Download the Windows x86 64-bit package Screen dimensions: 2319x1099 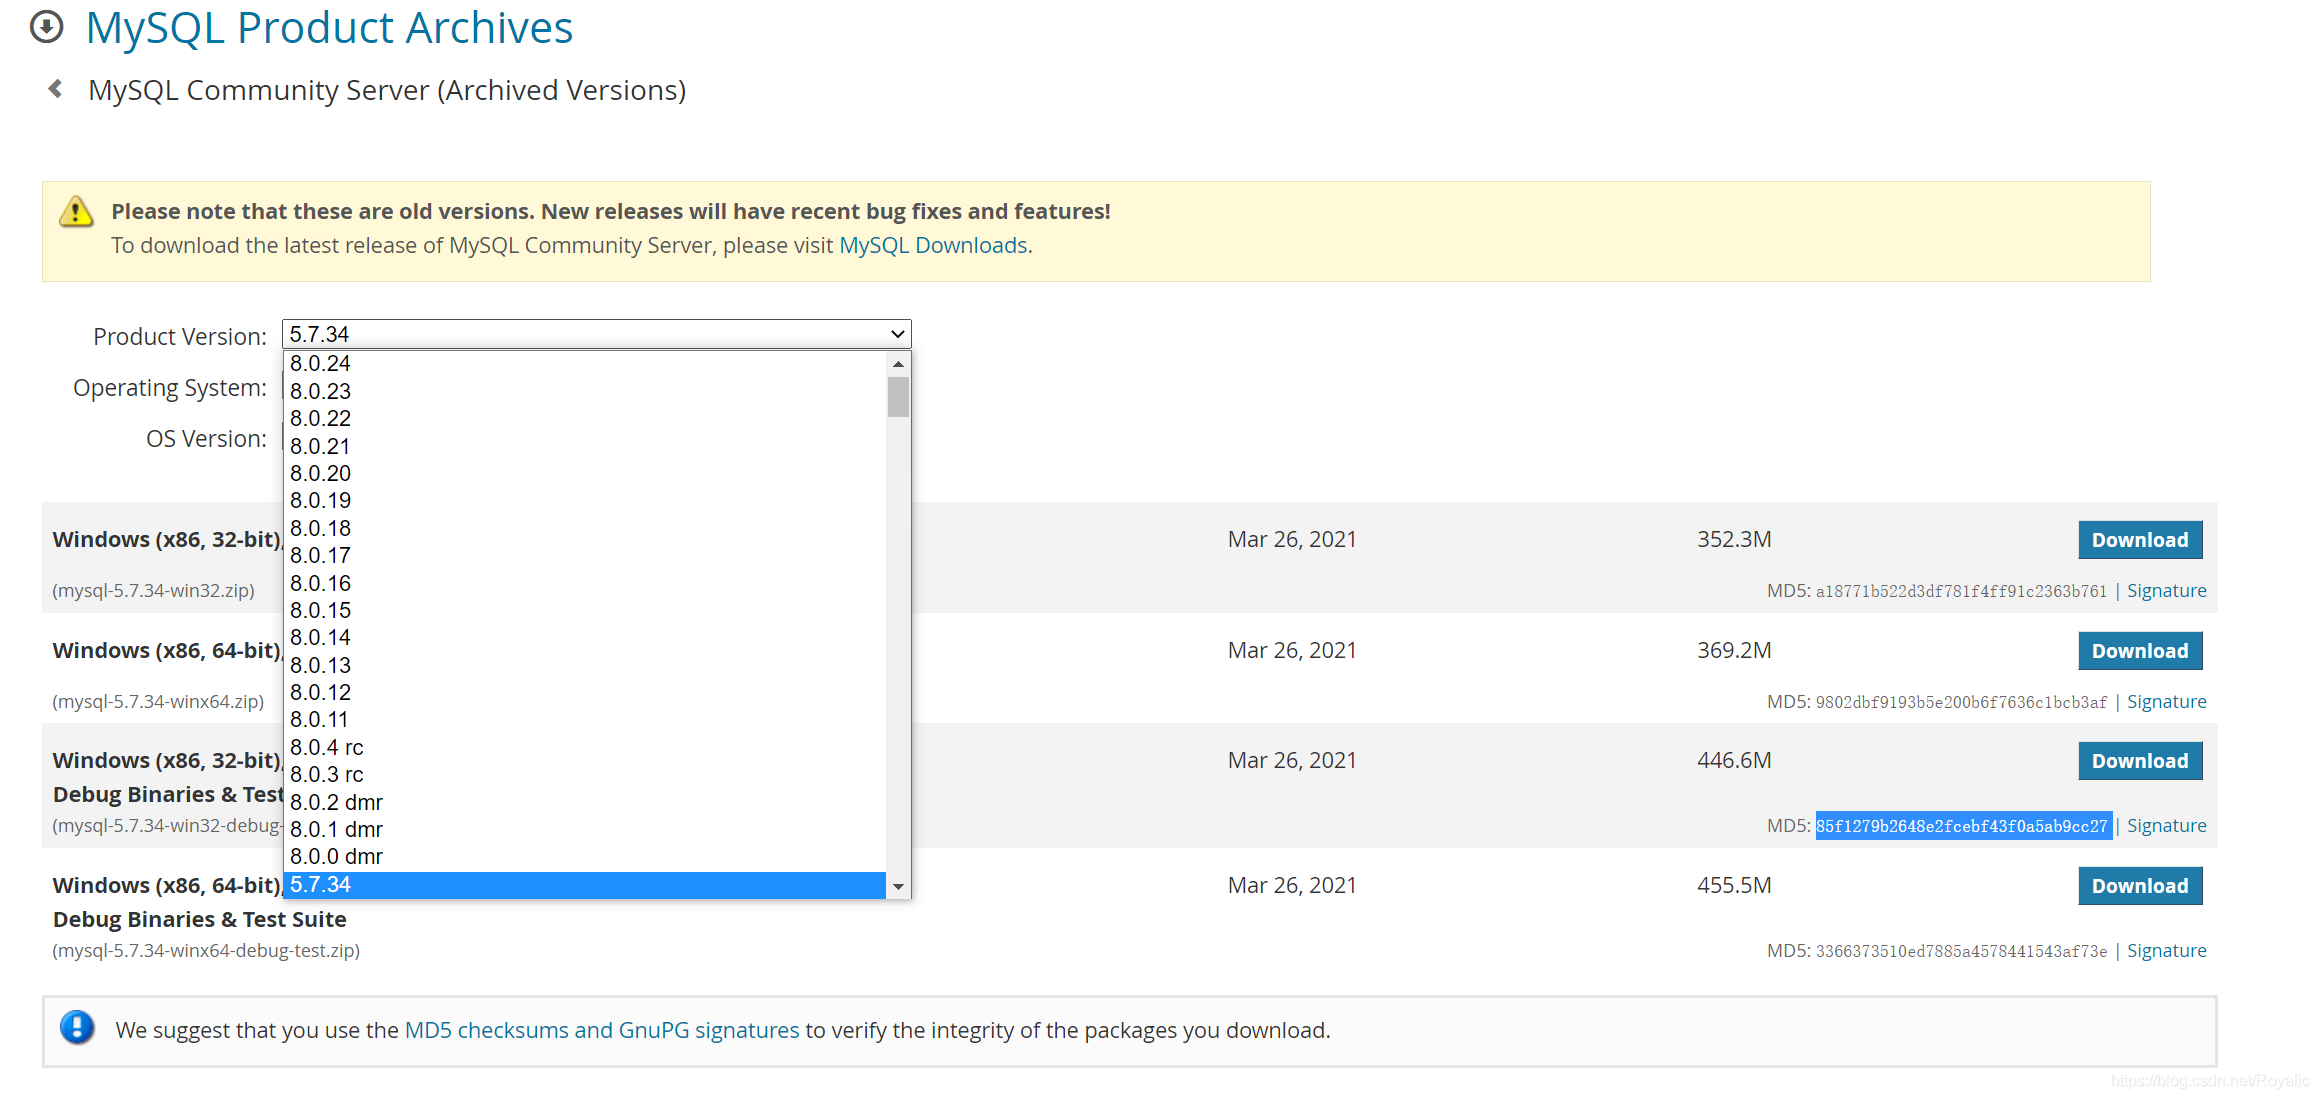point(2140,650)
